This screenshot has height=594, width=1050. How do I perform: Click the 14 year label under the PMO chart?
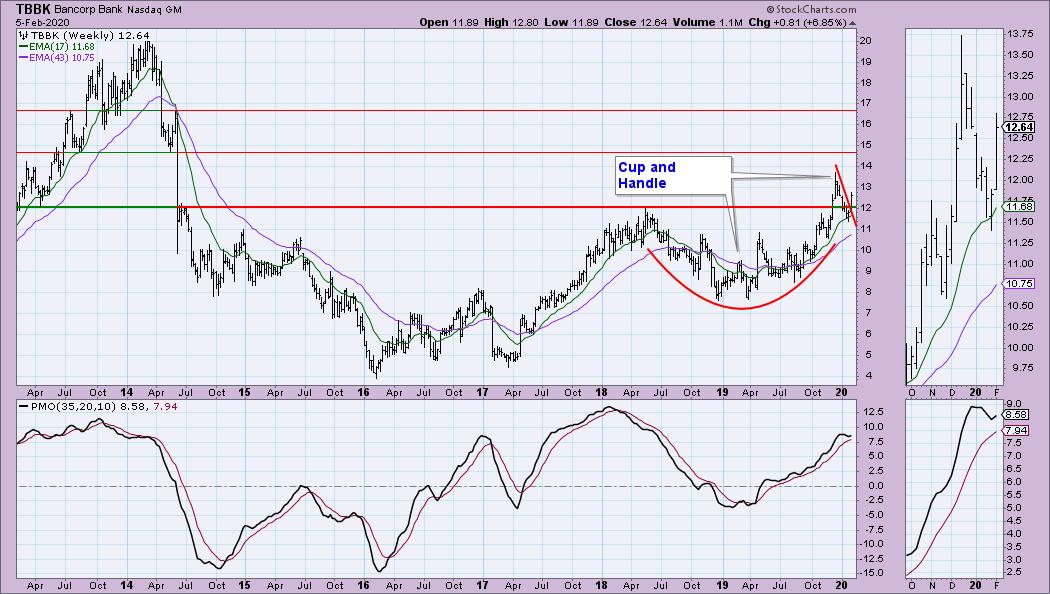126,585
